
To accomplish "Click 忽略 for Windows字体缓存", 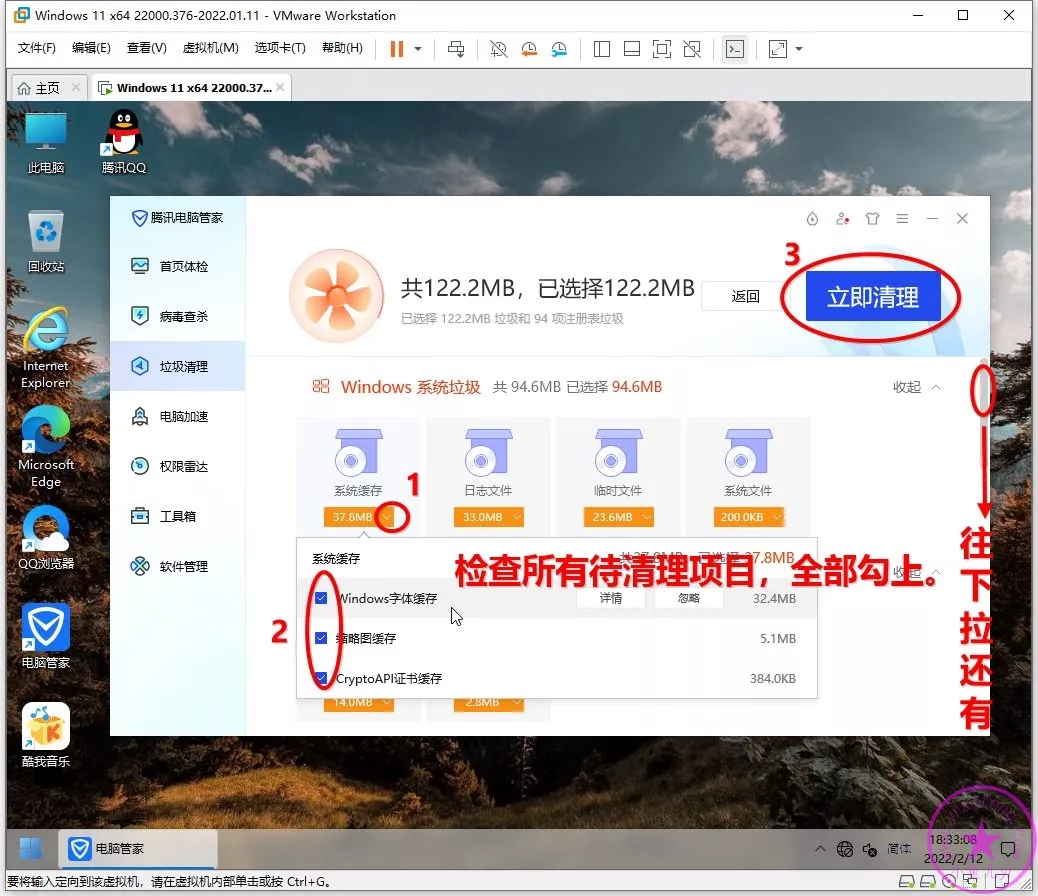I will click(688, 598).
